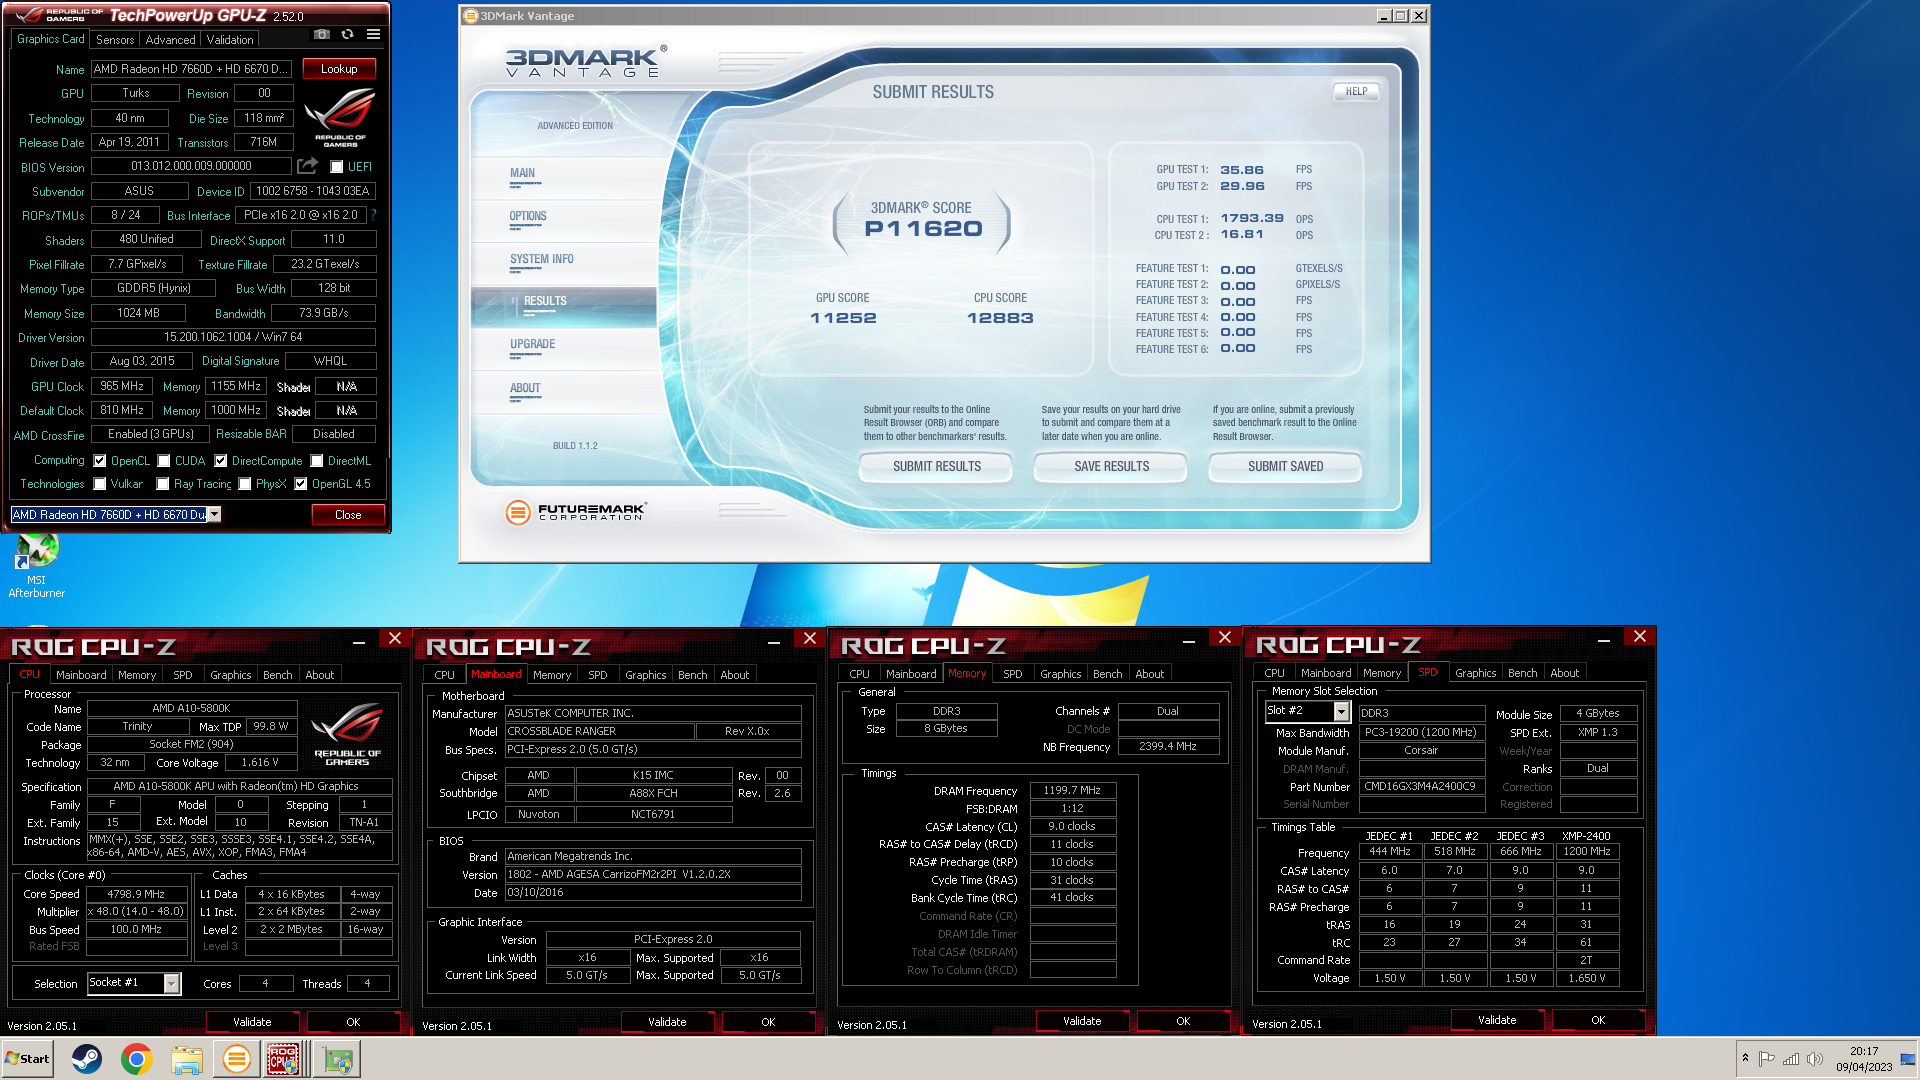Click the ROG logo in CPU-Z CPU window

pos(347,735)
